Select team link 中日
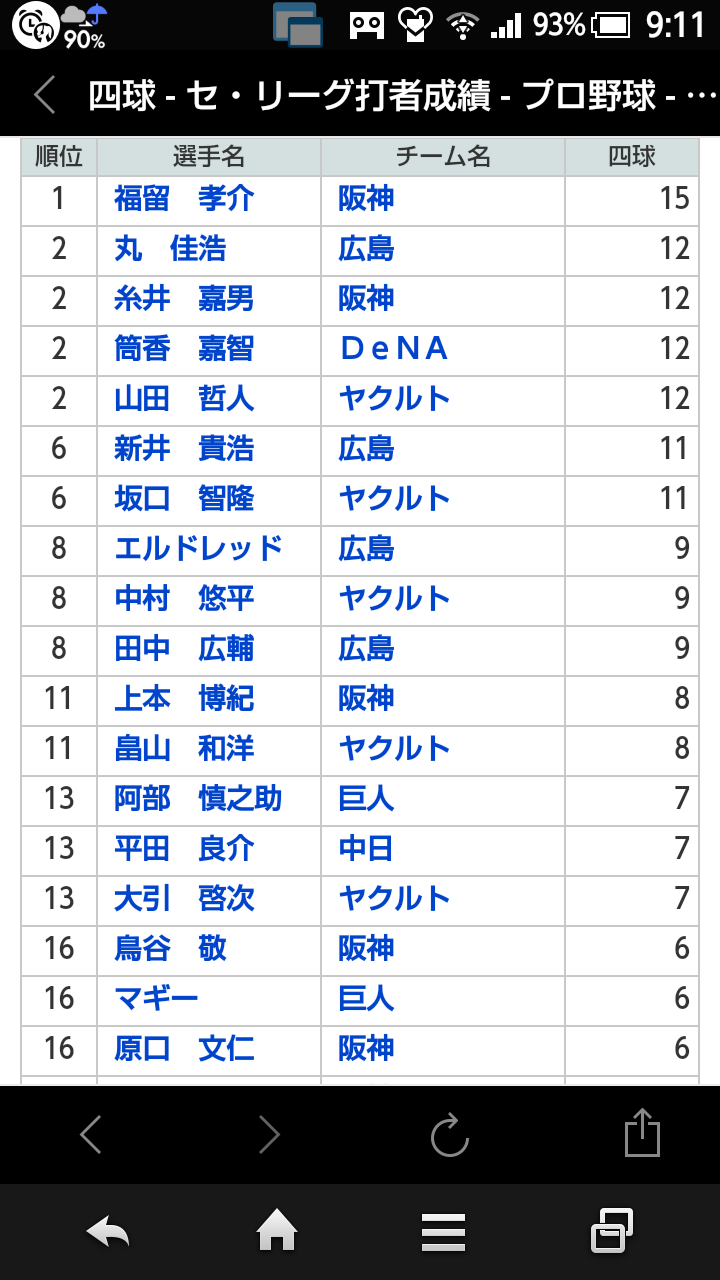Viewport: 720px width, 1280px height. coord(365,848)
